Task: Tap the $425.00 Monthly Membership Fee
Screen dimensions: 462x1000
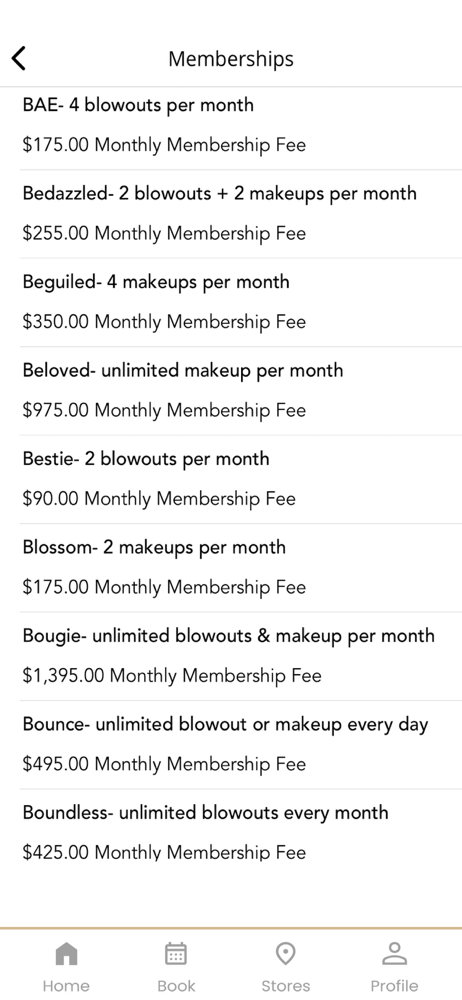Action: point(164,853)
